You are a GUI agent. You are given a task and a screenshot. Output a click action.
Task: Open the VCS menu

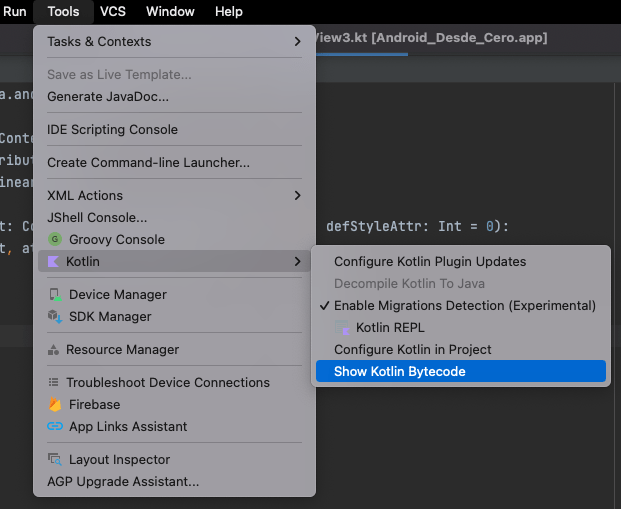(112, 11)
